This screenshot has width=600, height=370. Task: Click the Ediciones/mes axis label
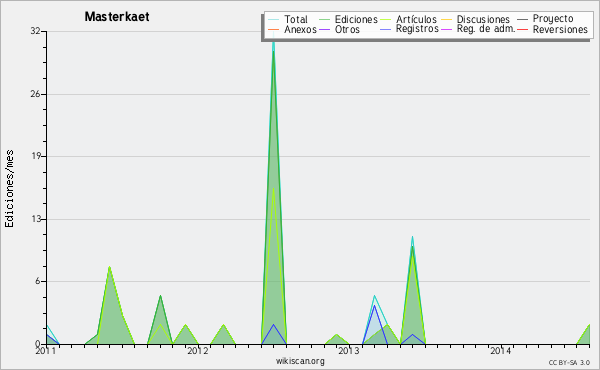9,189
